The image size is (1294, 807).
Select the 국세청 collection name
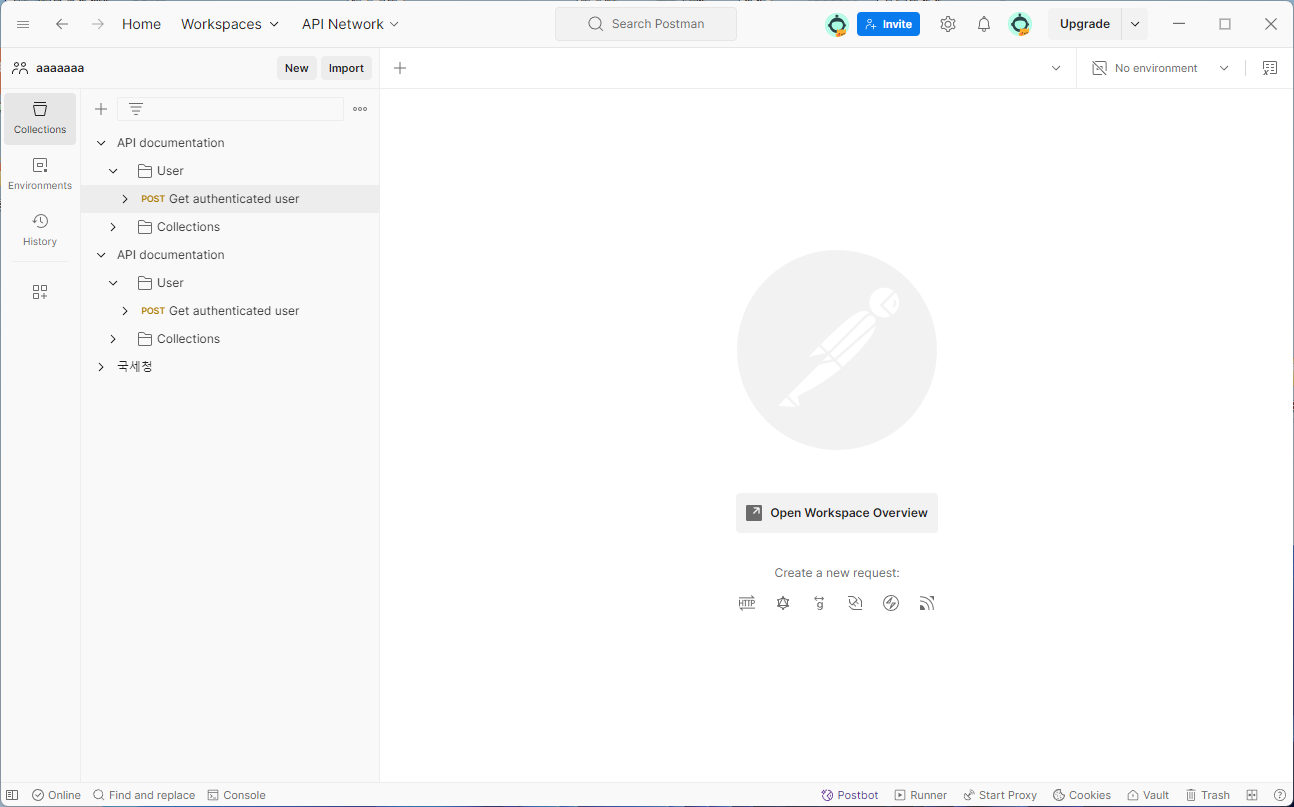pos(135,367)
